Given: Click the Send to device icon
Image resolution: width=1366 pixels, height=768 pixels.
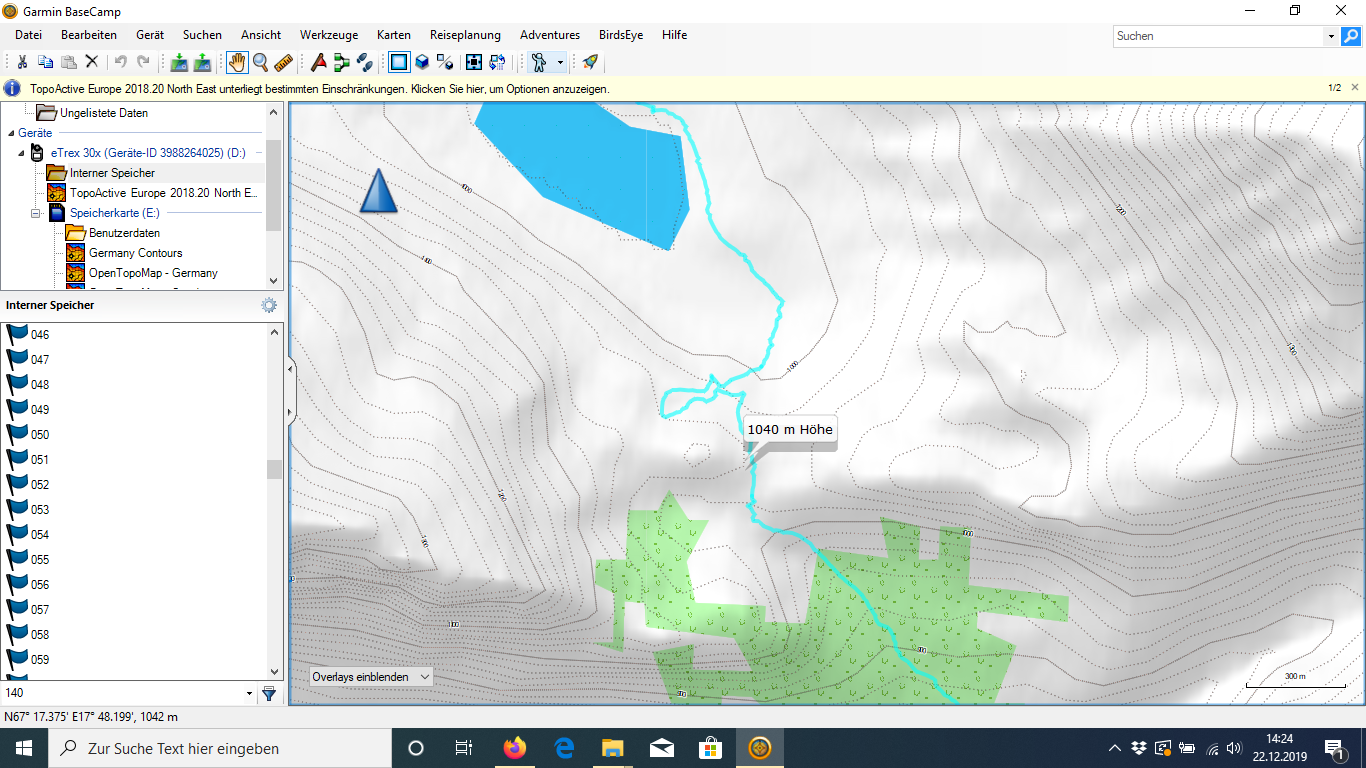Looking at the screenshot, I should click(x=179, y=62).
